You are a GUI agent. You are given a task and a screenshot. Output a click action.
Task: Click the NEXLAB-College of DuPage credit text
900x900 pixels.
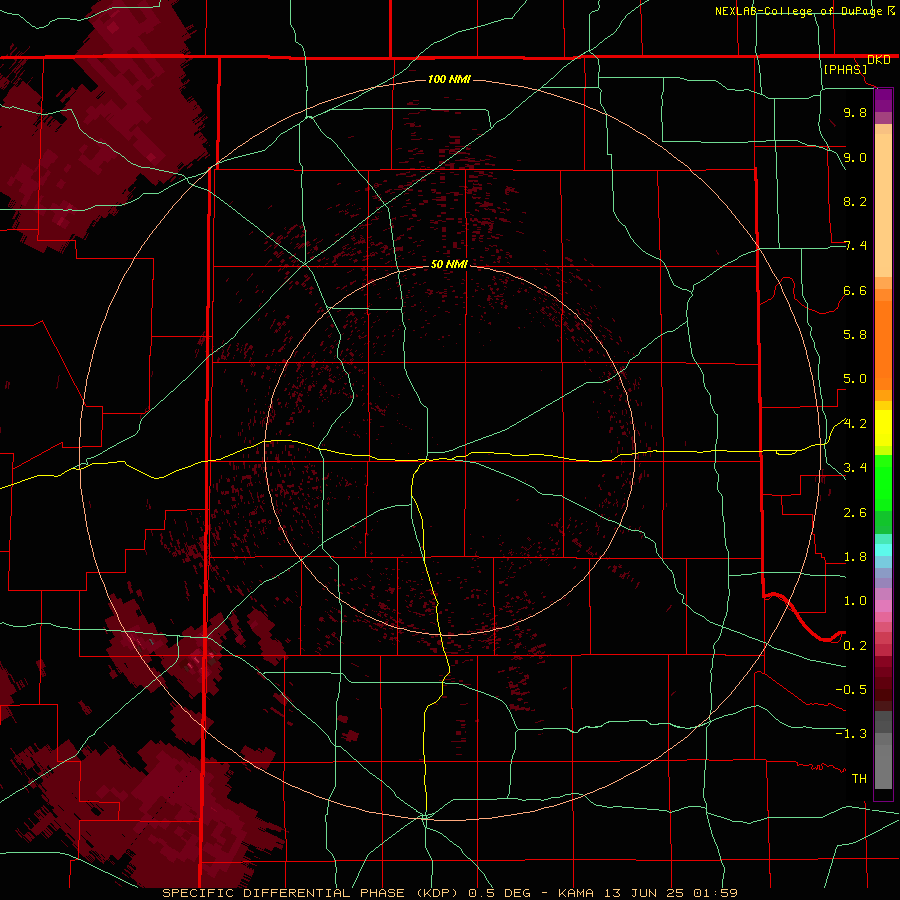click(798, 11)
